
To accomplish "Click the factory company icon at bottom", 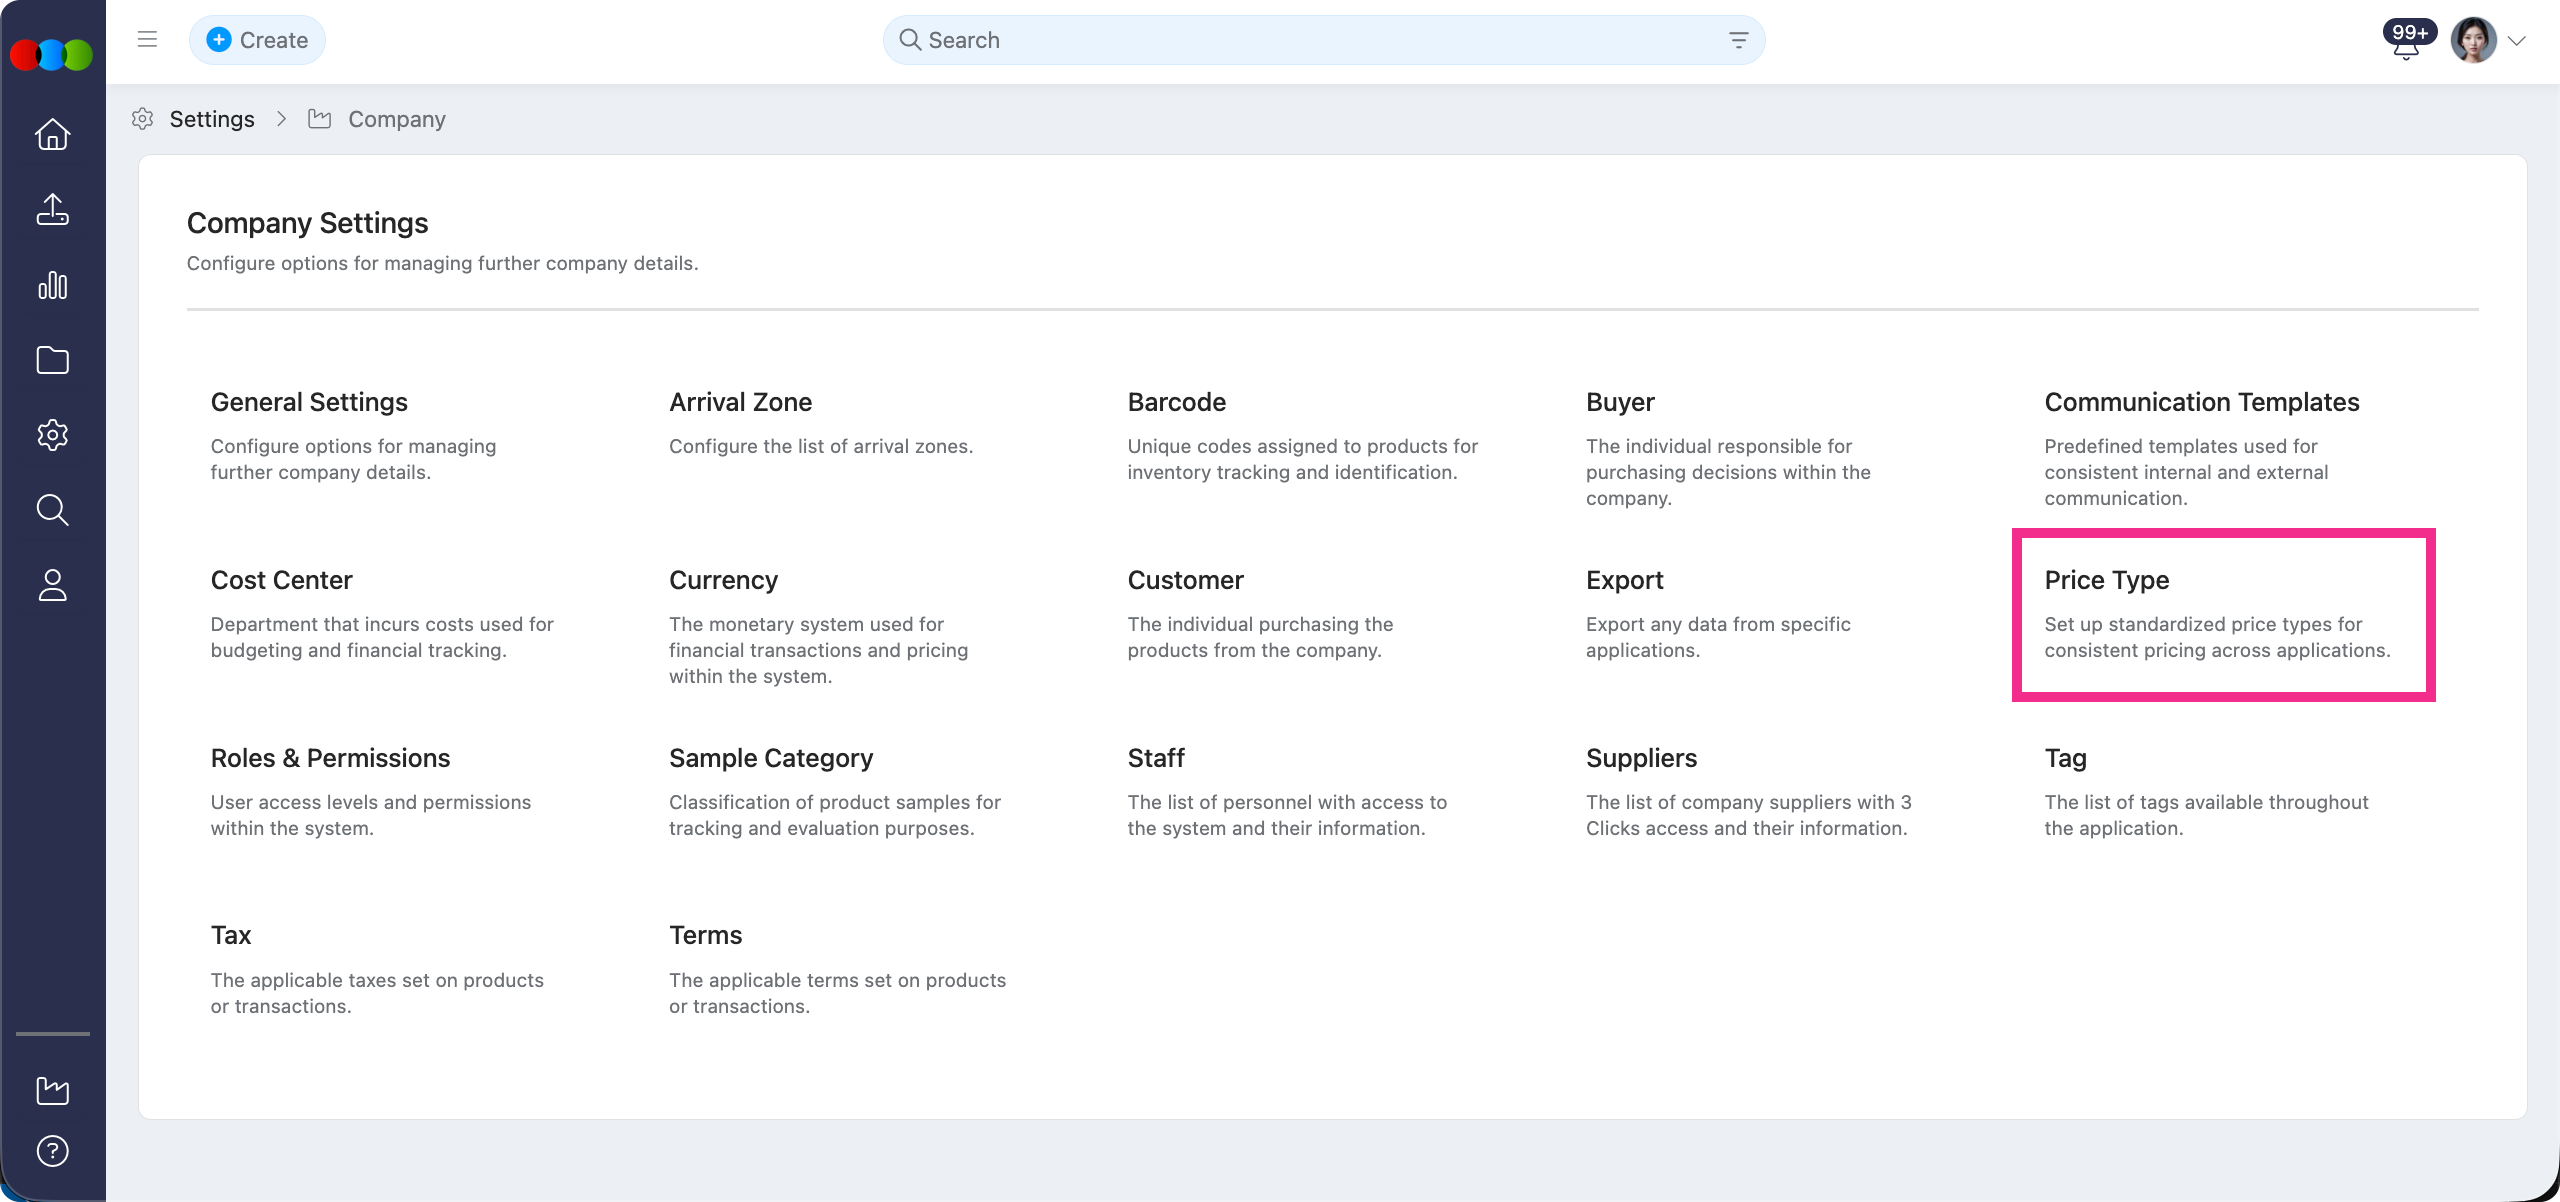I will (52, 1090).
